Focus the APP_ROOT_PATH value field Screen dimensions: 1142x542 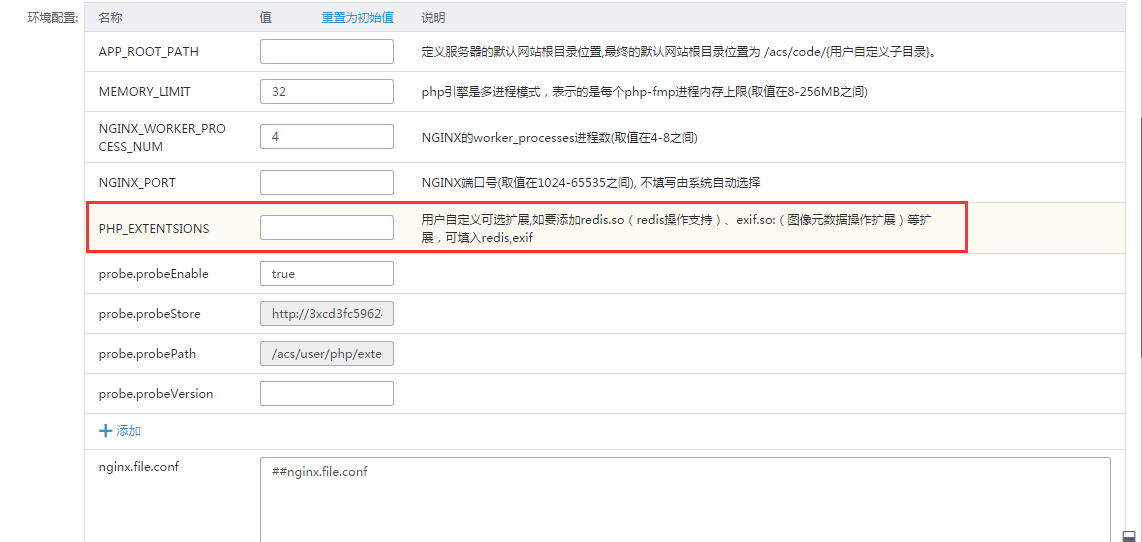coord(327,52)
